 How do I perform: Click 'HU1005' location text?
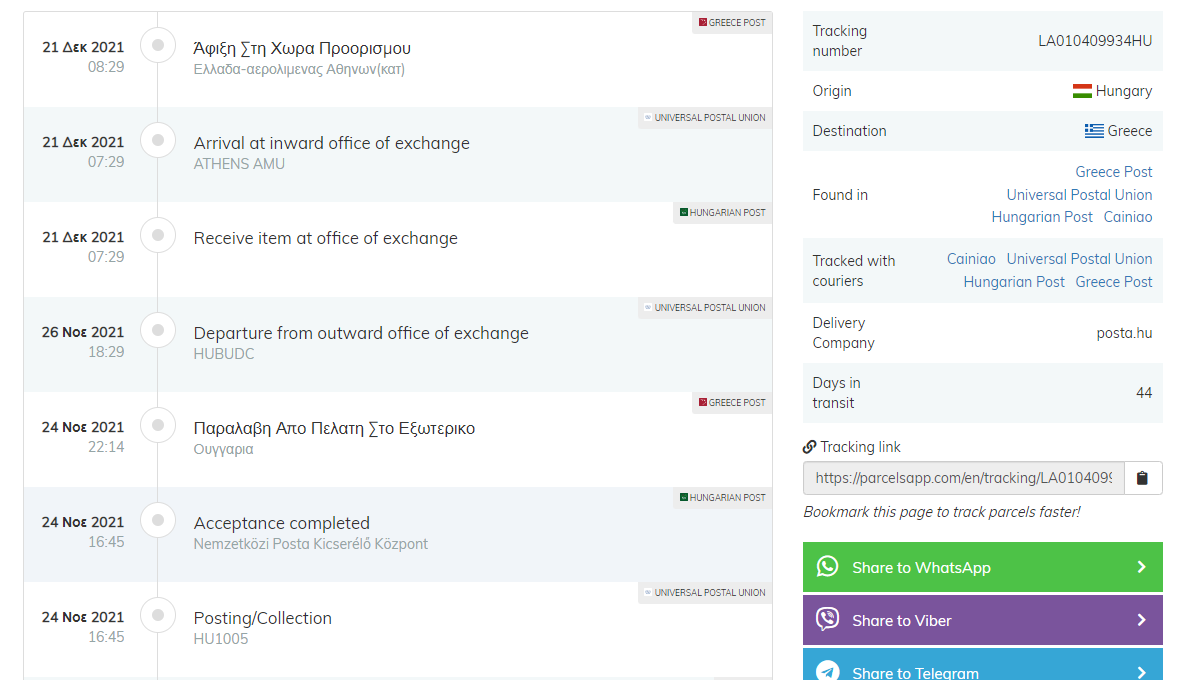220,639
